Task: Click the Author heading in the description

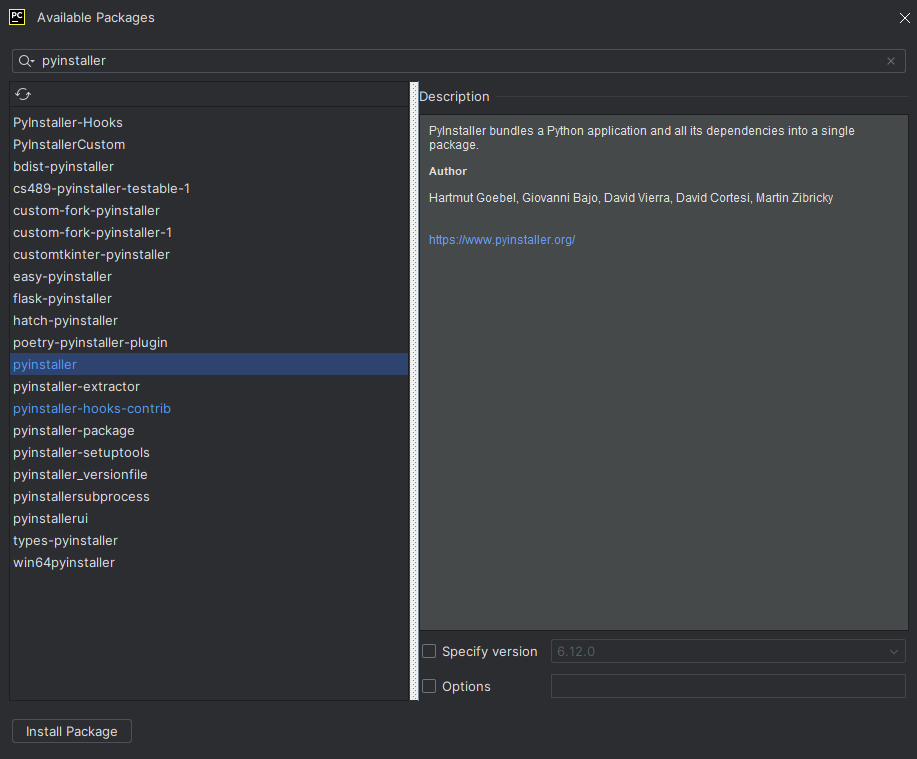Action: pos(447,171)
